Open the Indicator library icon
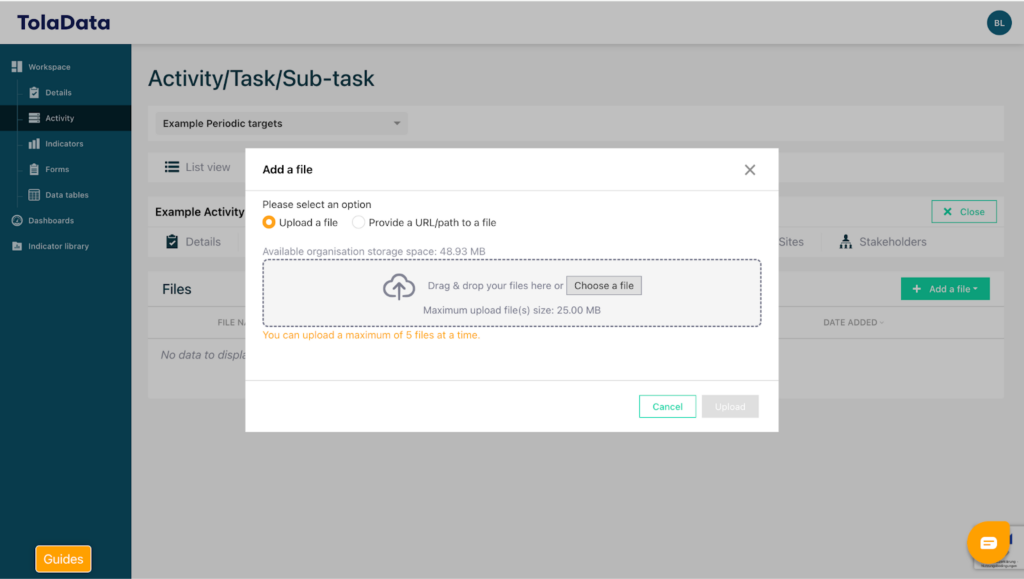The height and width of the screenshot is (579, 1024). [17, 246]
